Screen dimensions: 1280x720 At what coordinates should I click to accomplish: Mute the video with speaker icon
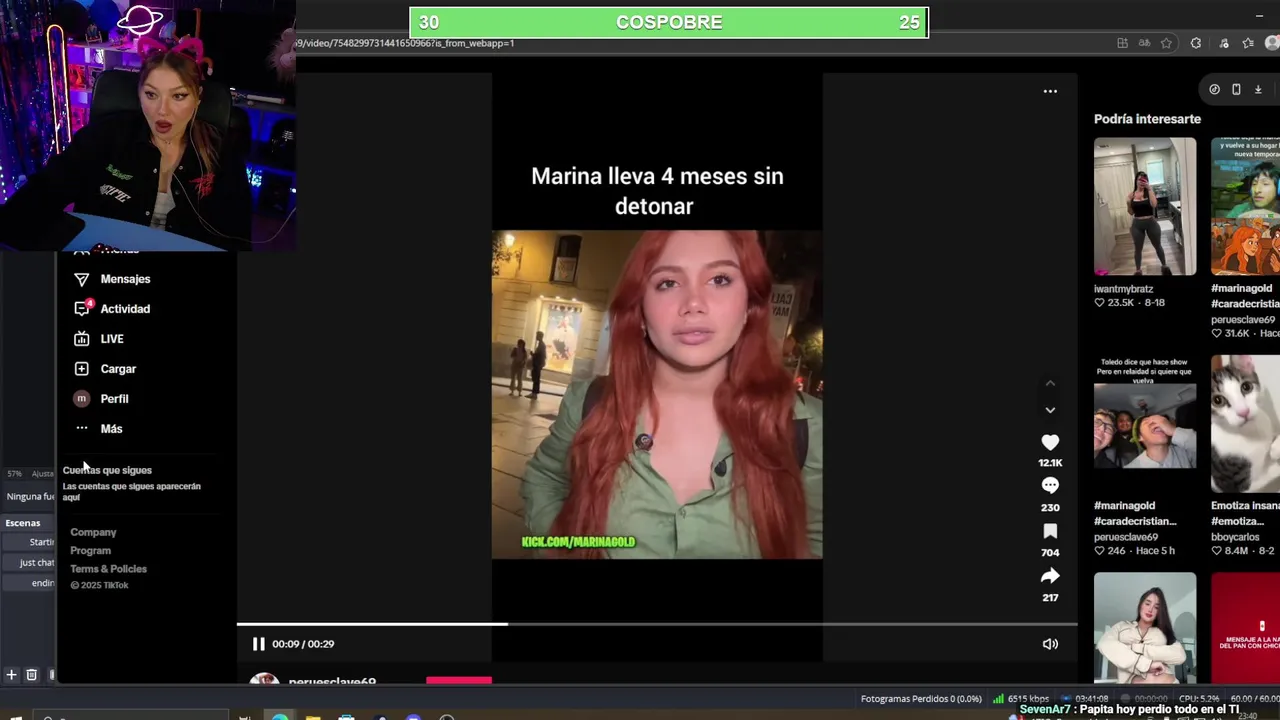[1050, 644]
